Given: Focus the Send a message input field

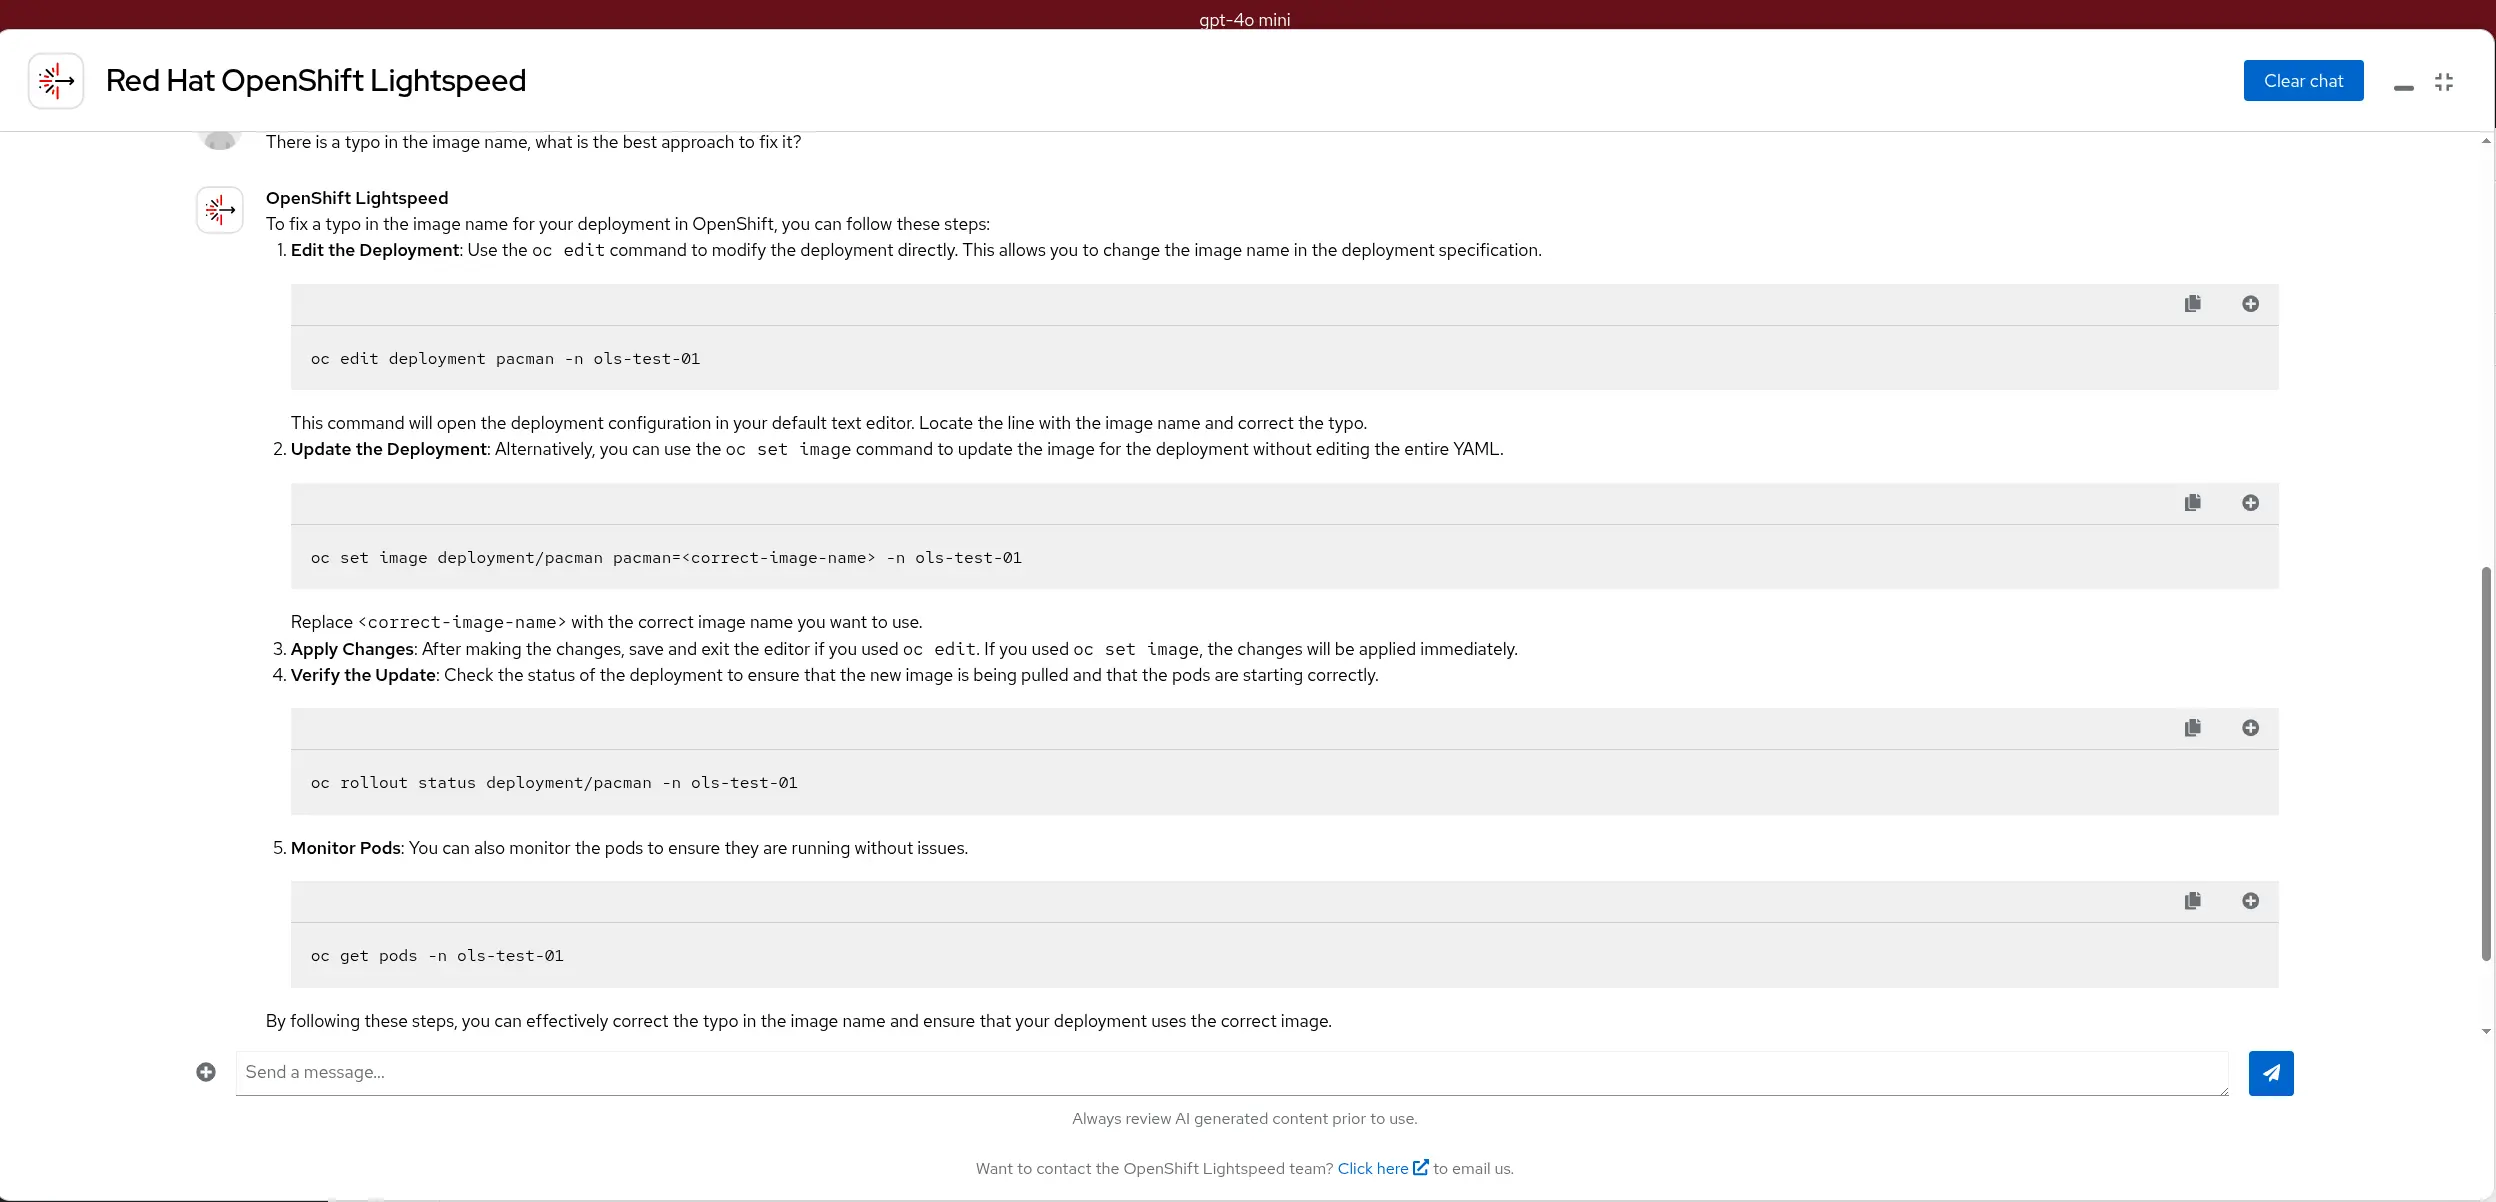Looking at the screenshot, I should [1232, 1073].
